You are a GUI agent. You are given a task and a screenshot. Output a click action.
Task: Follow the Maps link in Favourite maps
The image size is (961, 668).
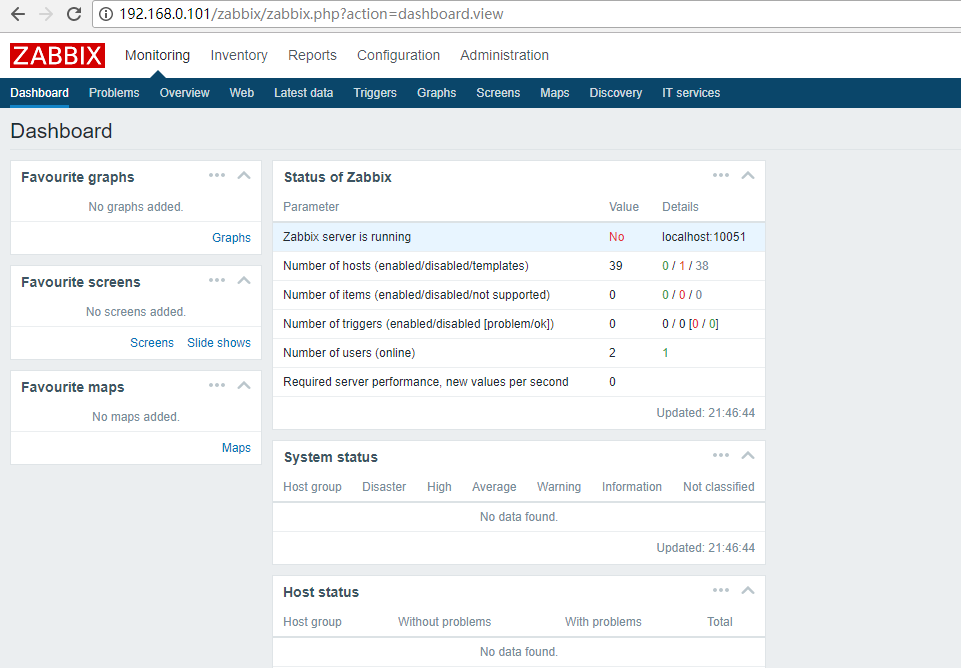pos(236,448)
